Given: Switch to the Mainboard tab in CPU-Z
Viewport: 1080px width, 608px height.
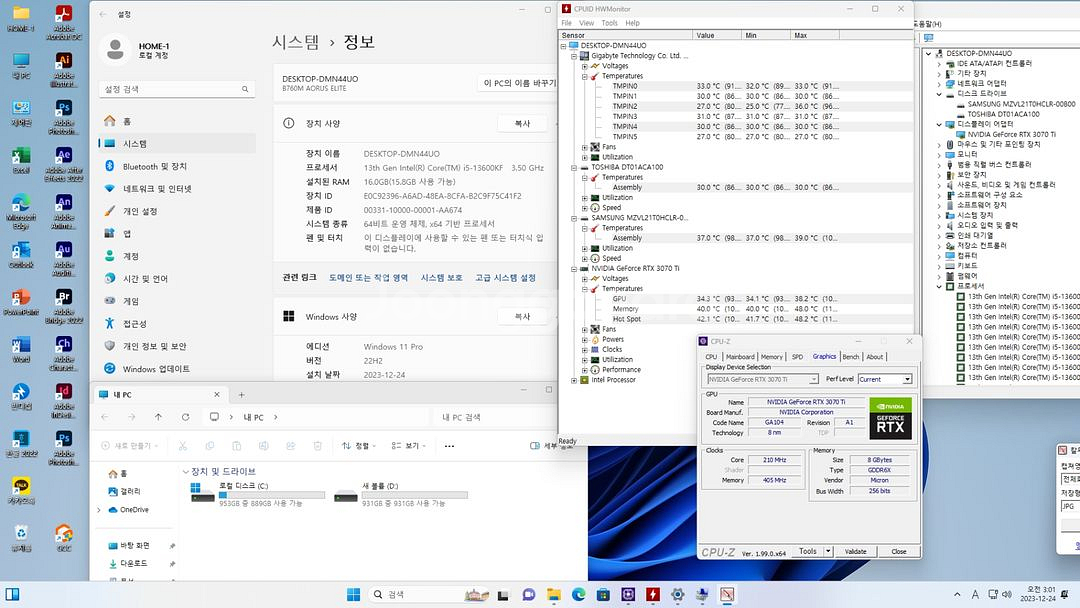Looking at the screenshot, I should (x=740, y=357).
